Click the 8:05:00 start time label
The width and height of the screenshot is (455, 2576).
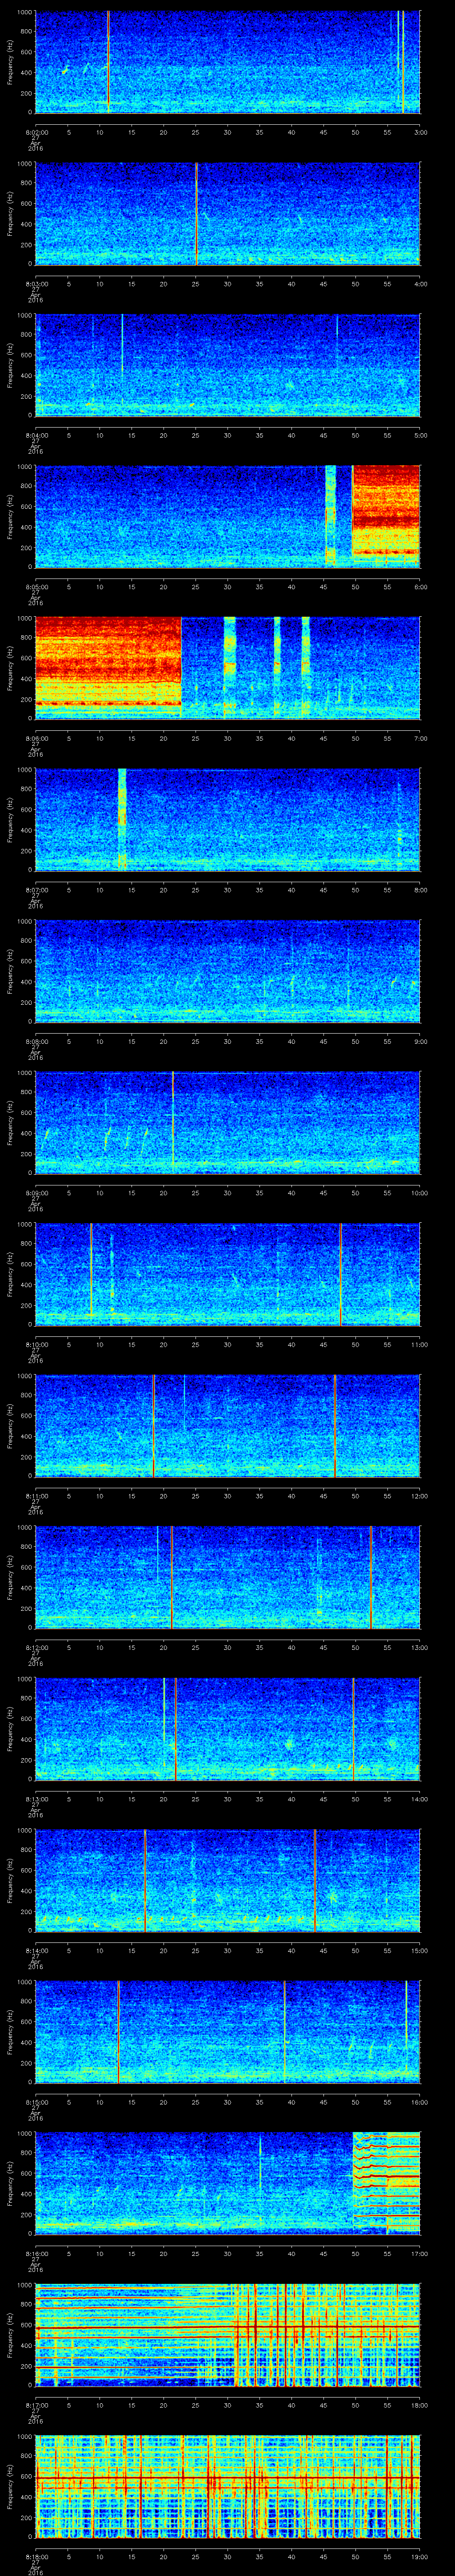36,587
